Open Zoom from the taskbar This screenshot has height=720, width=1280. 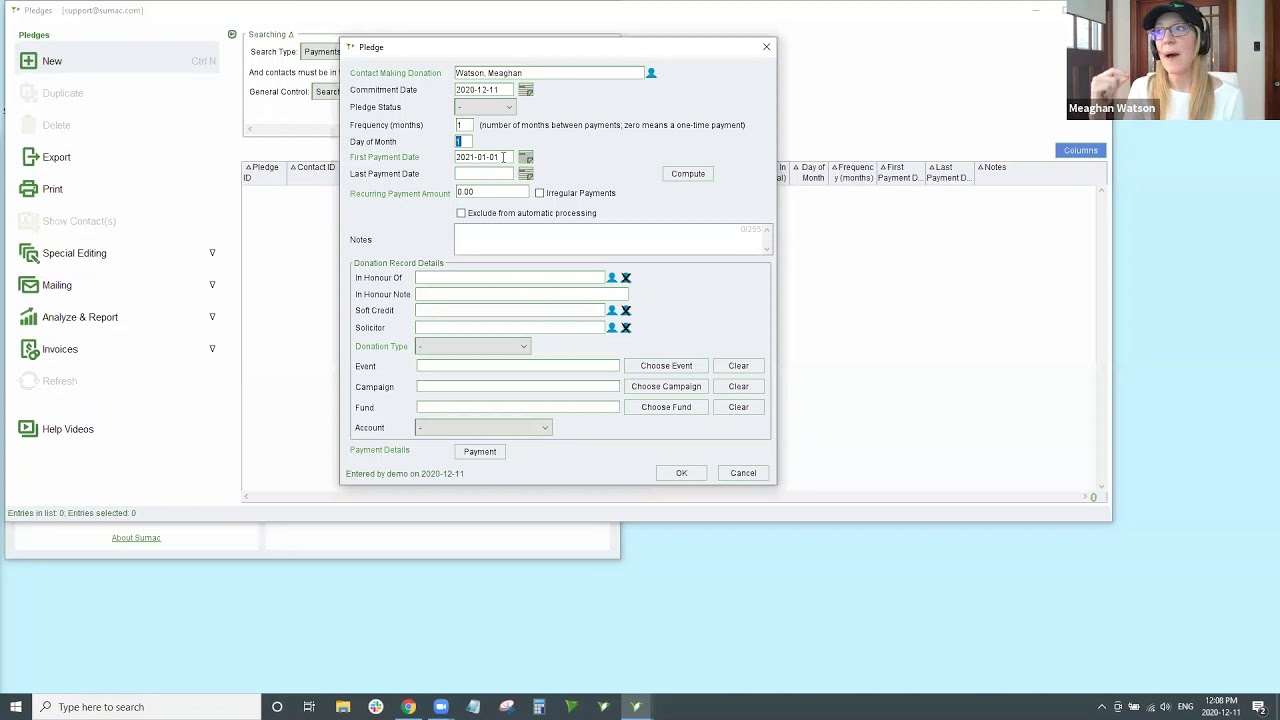click(x=441, y=707)
